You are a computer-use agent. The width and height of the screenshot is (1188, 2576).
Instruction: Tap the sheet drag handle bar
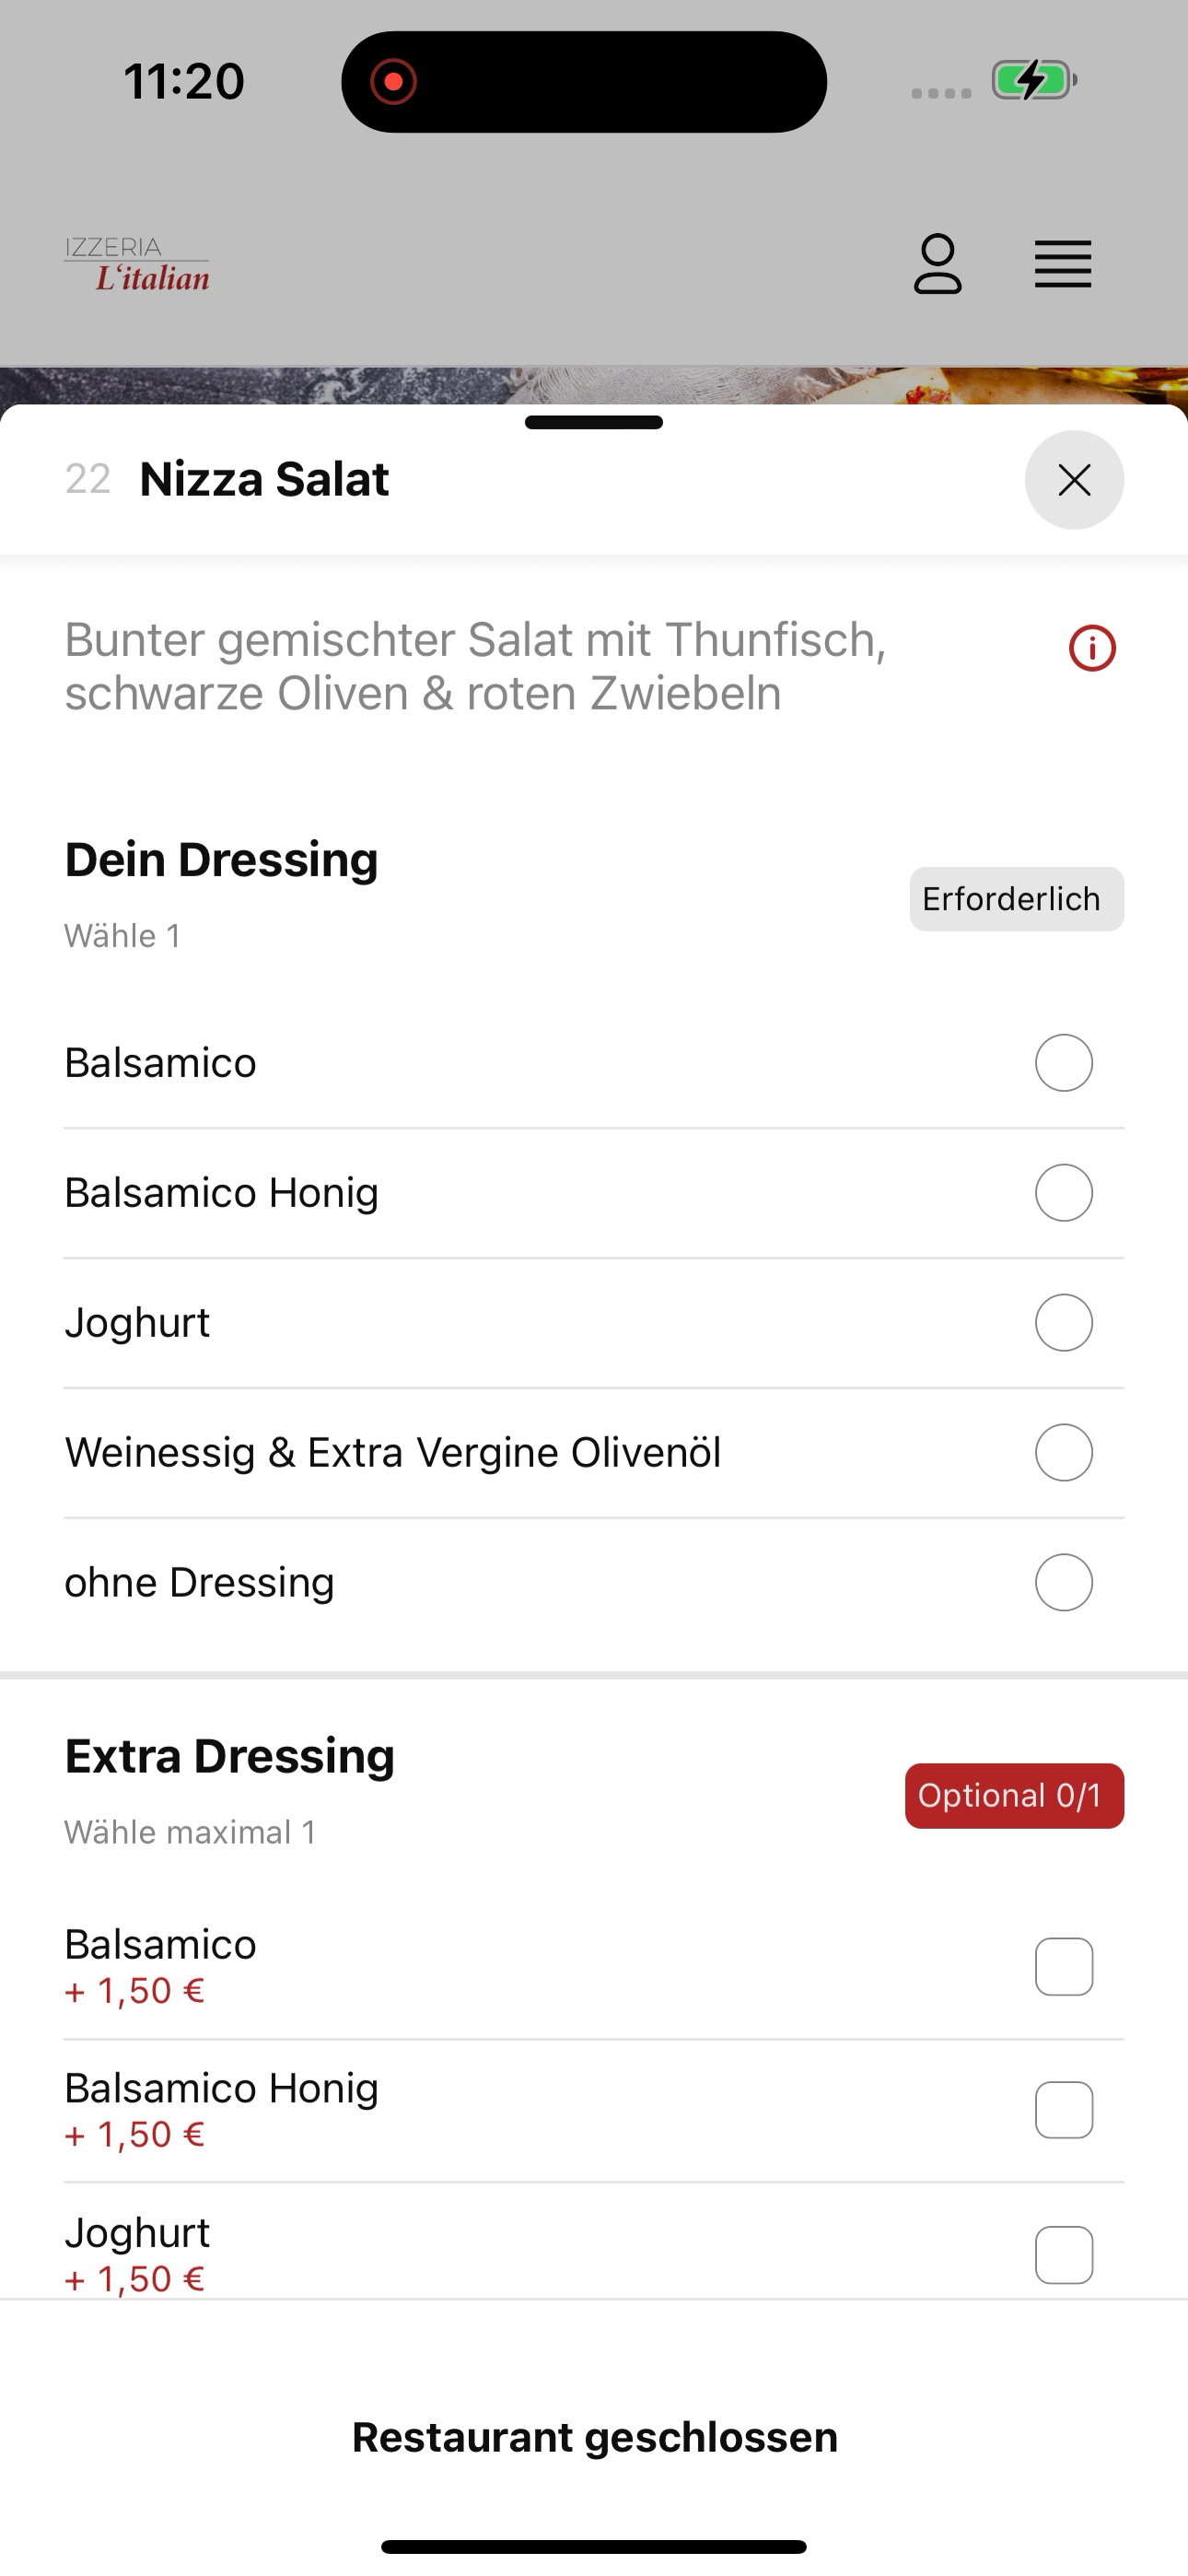(x=594, y=422)
